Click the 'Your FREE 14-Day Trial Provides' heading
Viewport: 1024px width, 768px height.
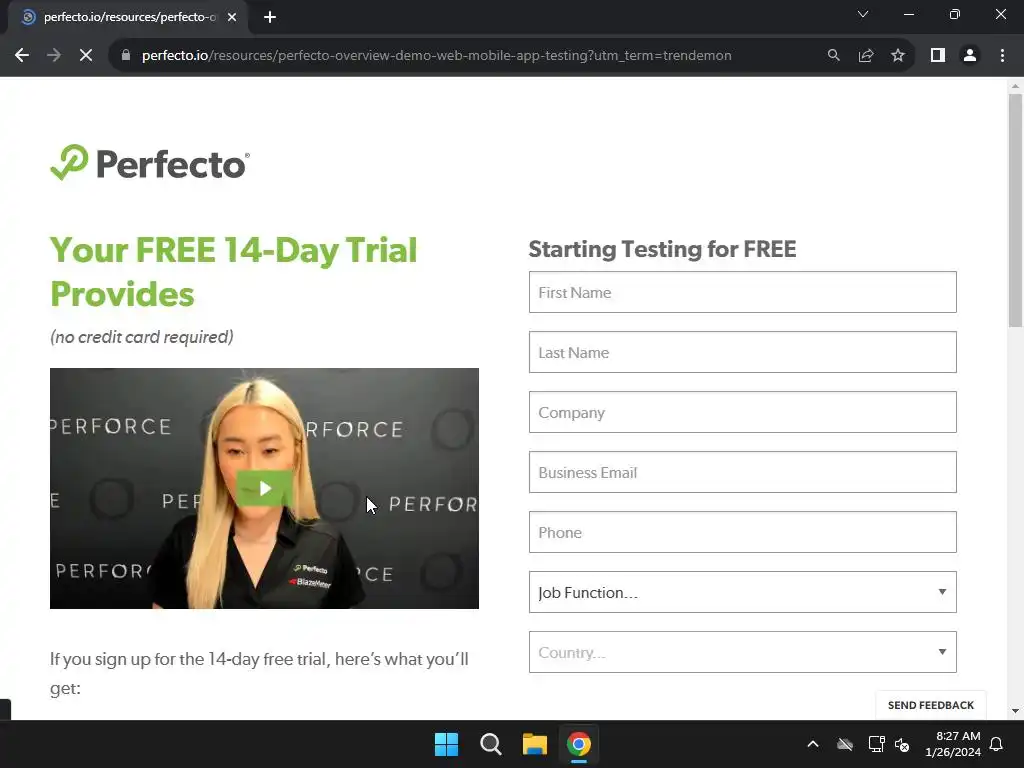234,272
